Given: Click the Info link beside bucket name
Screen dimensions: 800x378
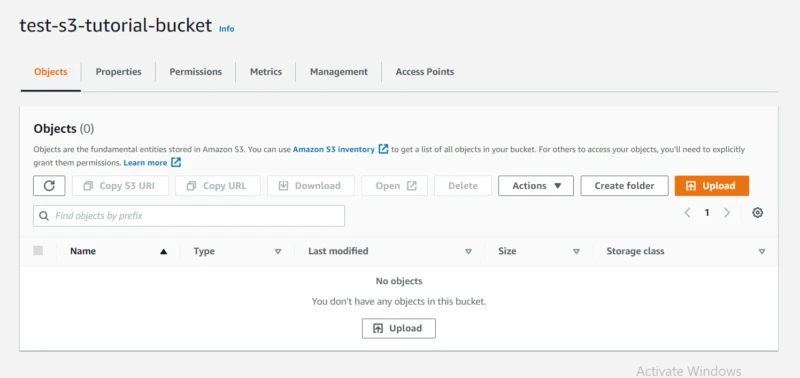Looking at the screenshot, I should tap(227, 29).
